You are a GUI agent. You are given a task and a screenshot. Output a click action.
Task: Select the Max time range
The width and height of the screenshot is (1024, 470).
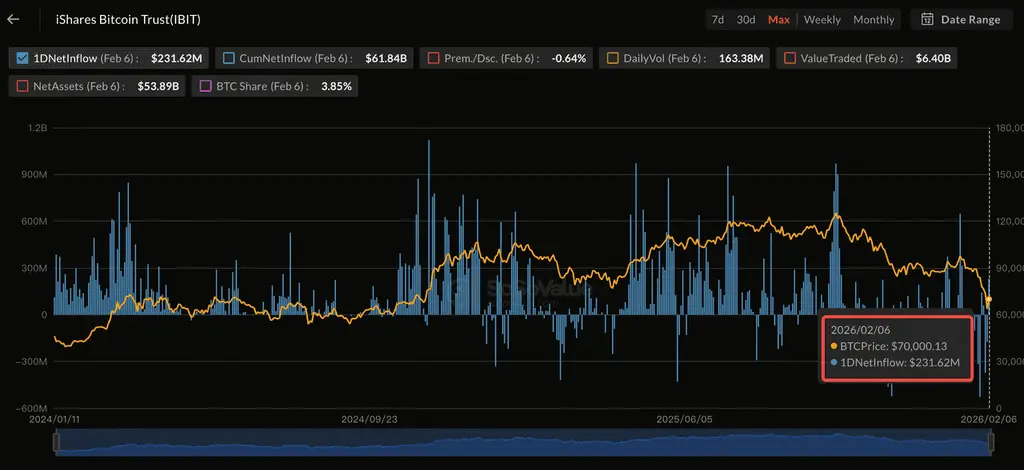coord(778,20)
